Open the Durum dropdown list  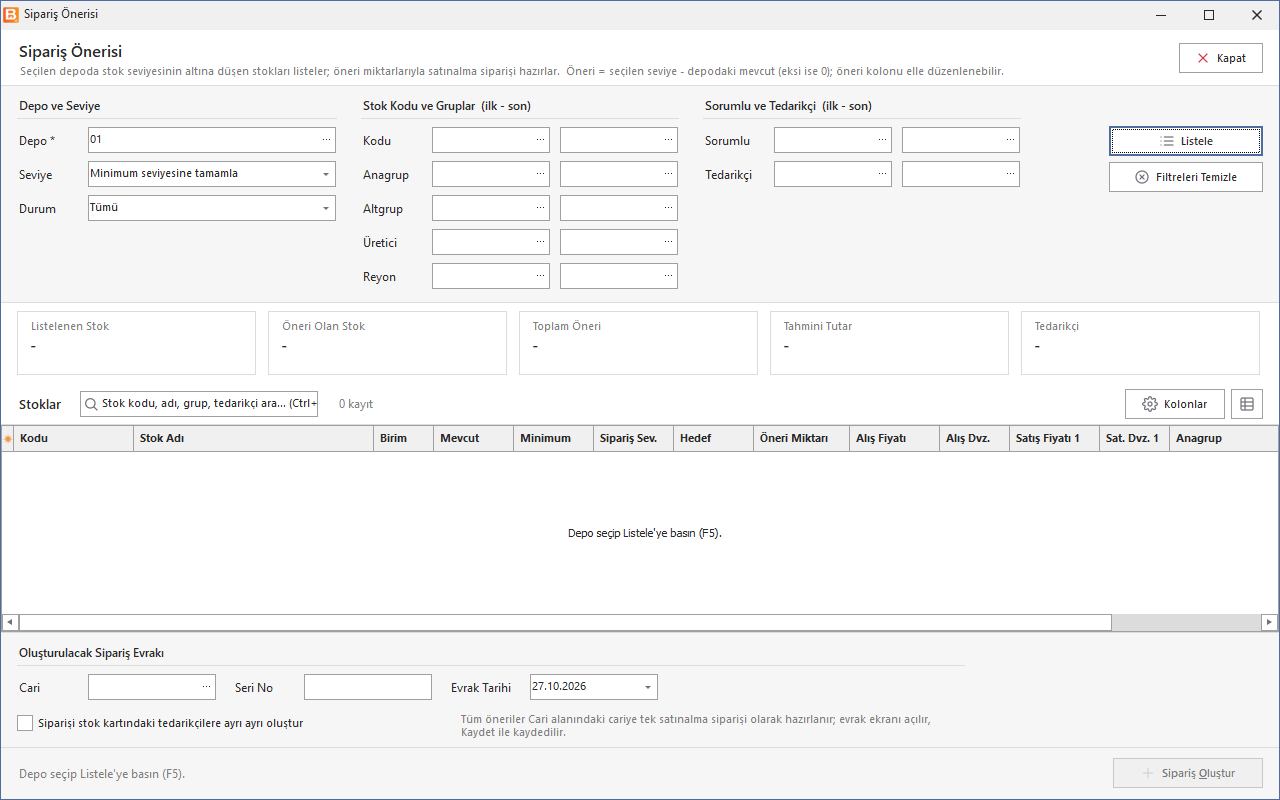(x=326, y=208)
